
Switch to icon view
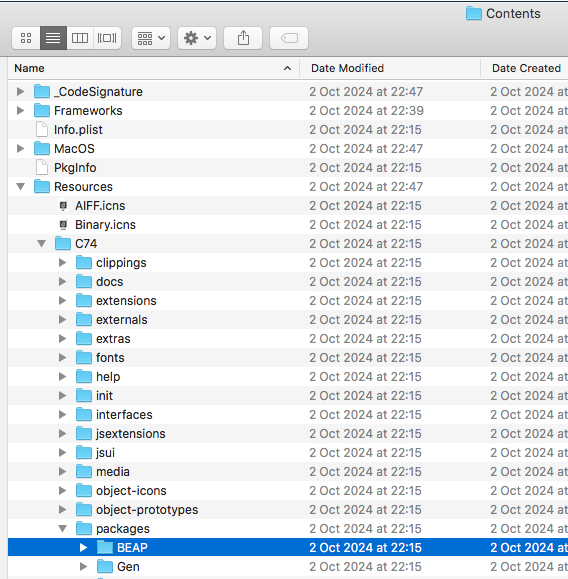[26, 38]
